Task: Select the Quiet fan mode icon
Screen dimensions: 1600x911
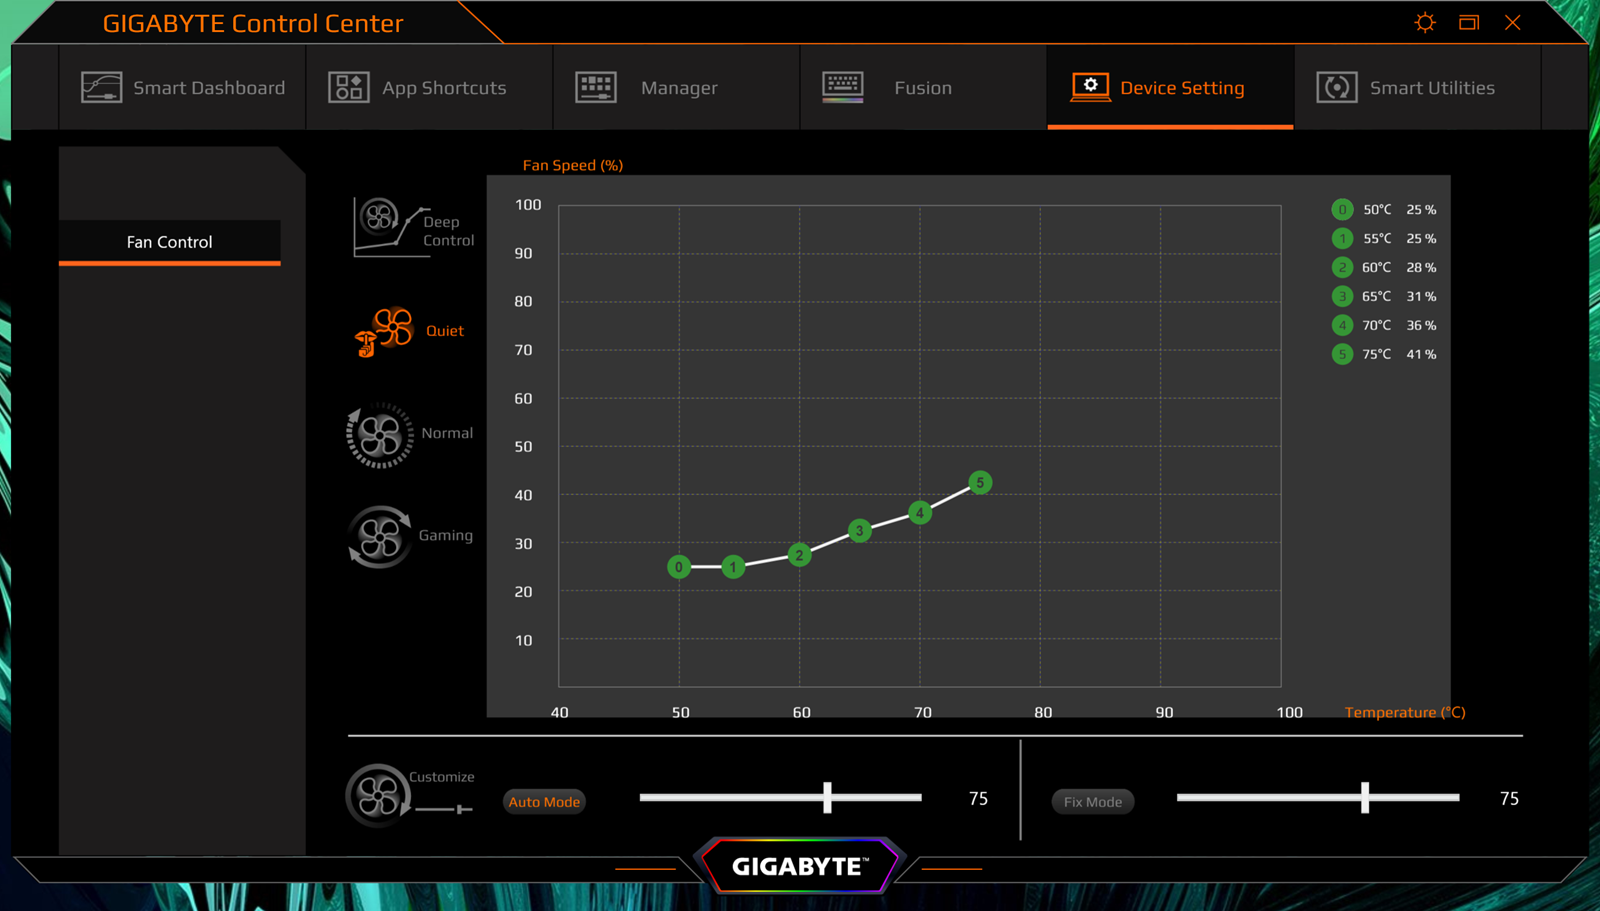Action: pos(384,332)
